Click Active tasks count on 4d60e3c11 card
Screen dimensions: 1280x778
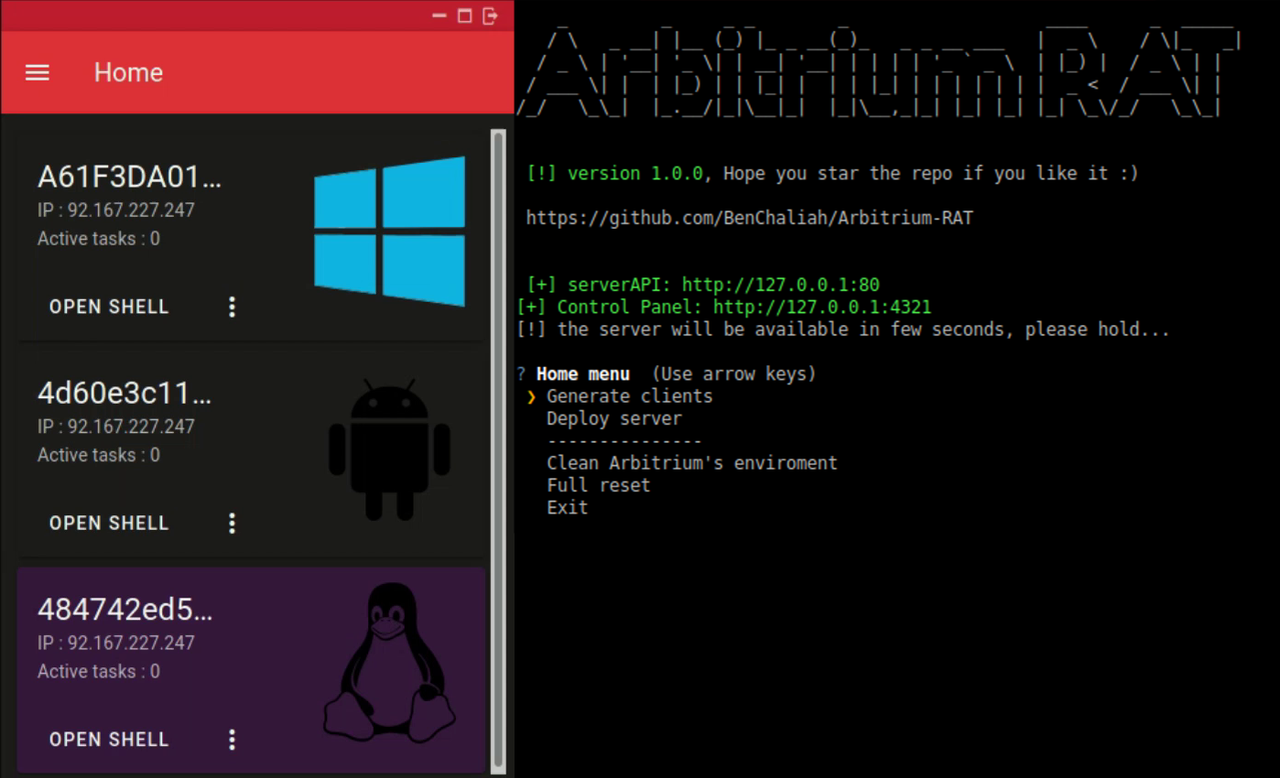click(x=98, y=455)
